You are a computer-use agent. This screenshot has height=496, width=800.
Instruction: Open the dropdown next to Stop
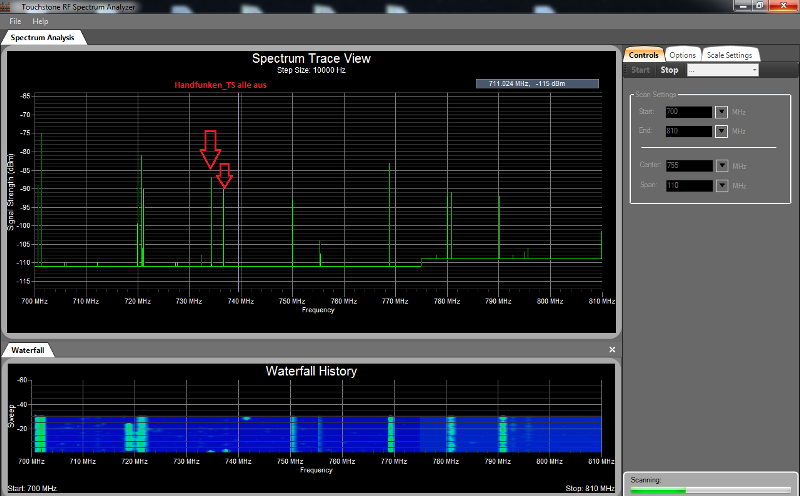(x=722, y=70)
